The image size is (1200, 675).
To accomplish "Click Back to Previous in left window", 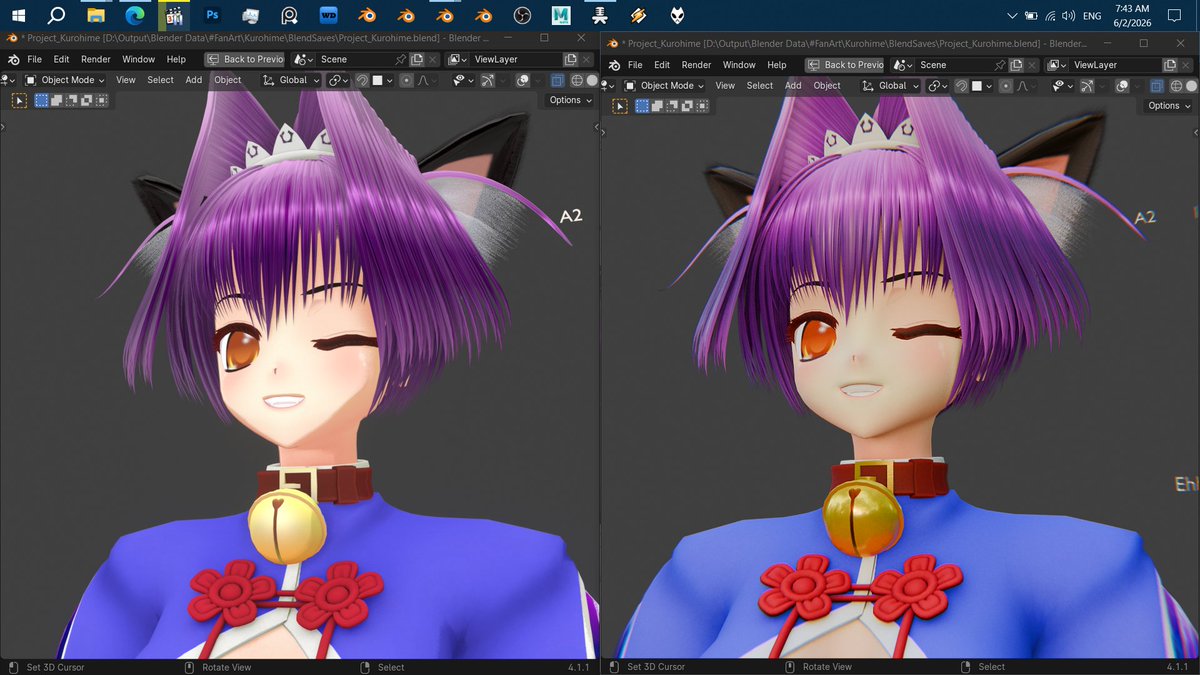I will 246,60.
